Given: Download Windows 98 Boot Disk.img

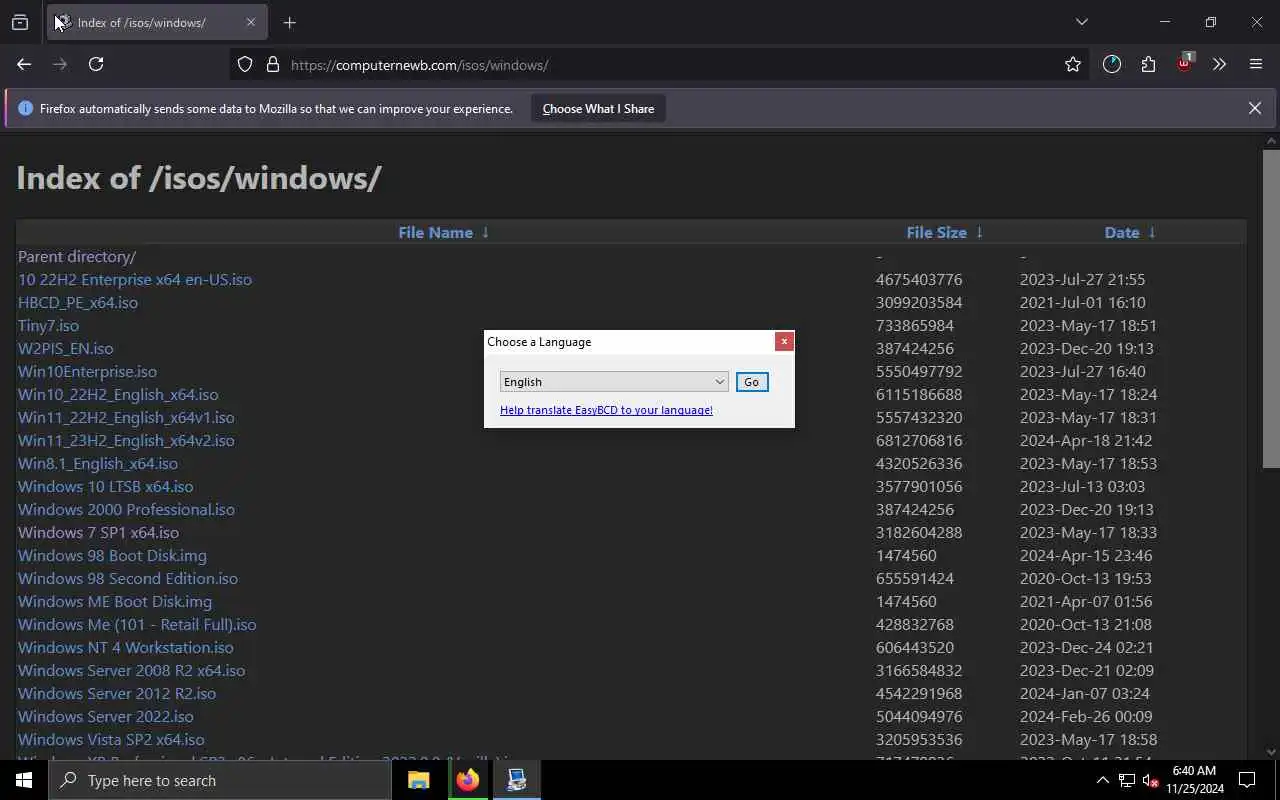Looking at the screenshot, I should pos(112,555).
